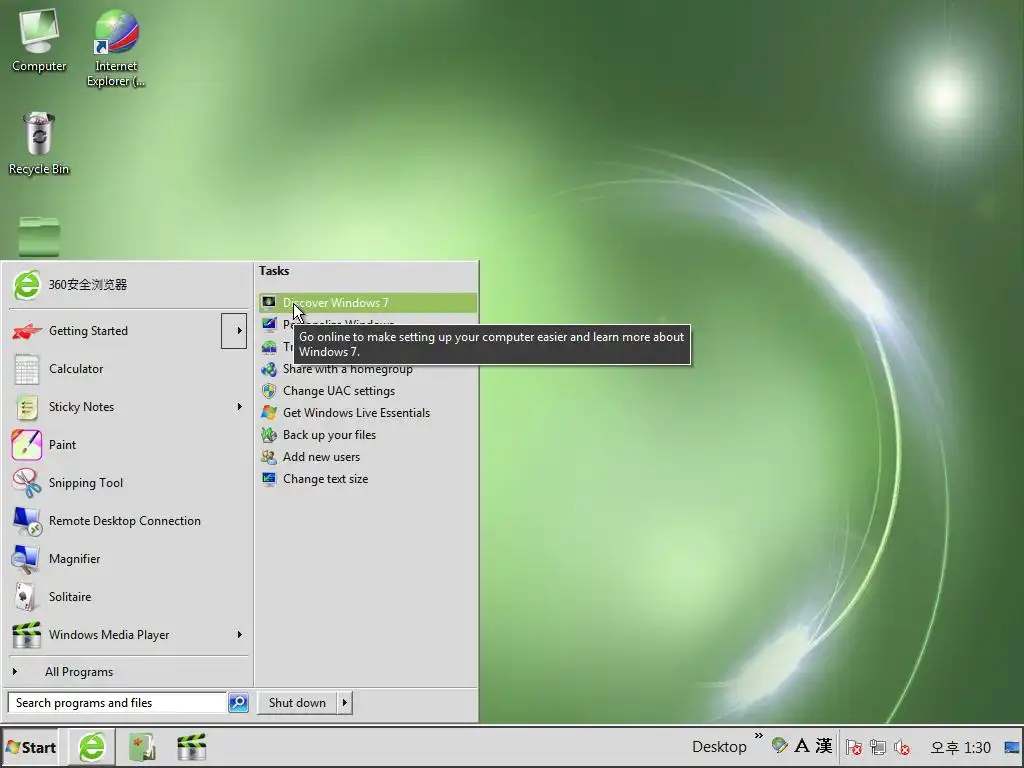
Task: Open the green notebook taskbar icon
Action: pyautogui.click(x=142, y=747)
